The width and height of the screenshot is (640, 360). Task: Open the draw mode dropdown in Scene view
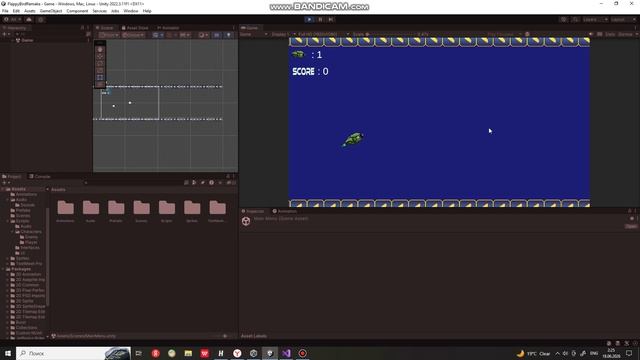pos(203,35)
